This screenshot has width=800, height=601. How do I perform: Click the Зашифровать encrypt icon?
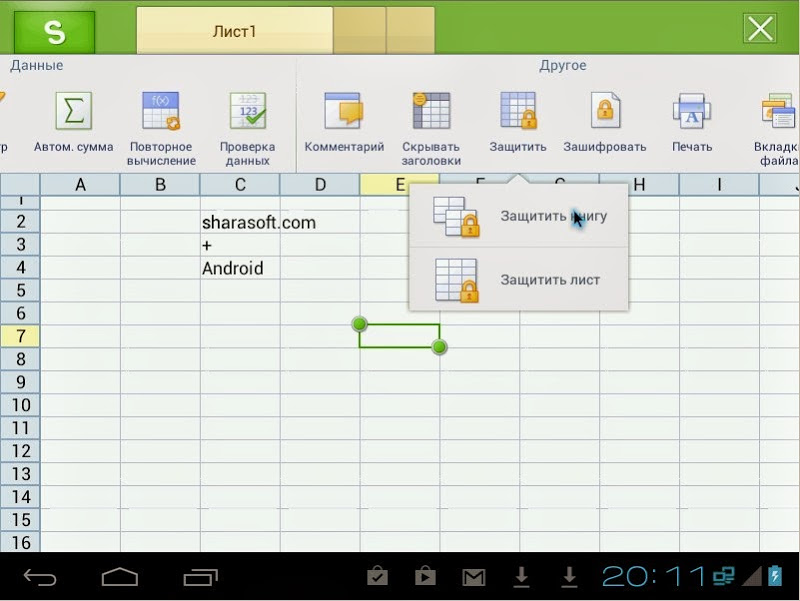pos(605,111)
